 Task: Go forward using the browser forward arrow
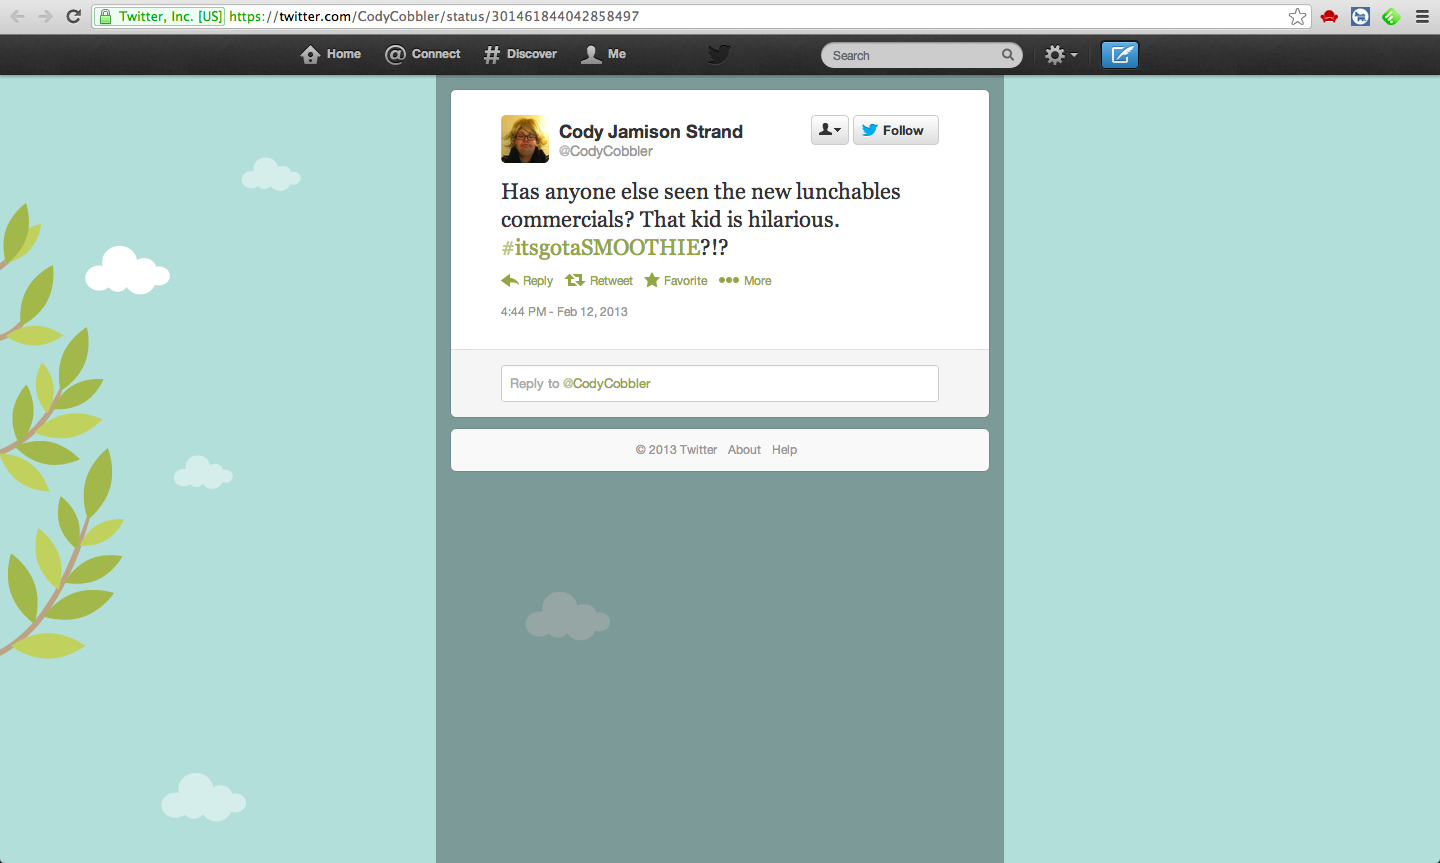click(45, 16)
